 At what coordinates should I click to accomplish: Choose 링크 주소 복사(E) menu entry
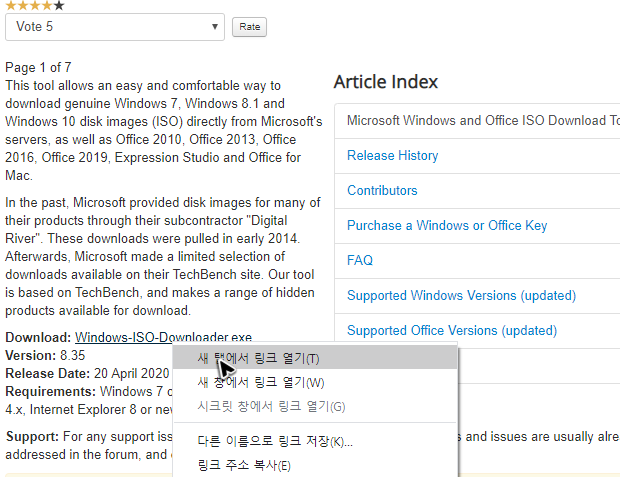pos(315,465)
